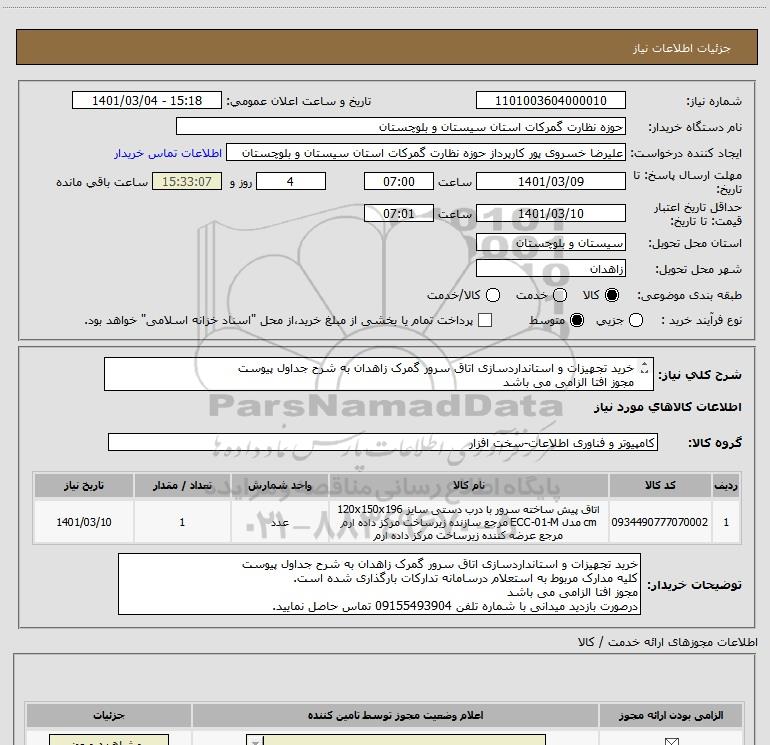
Task: Click the buyer notes text box
Action: click(x=379, y=584)
